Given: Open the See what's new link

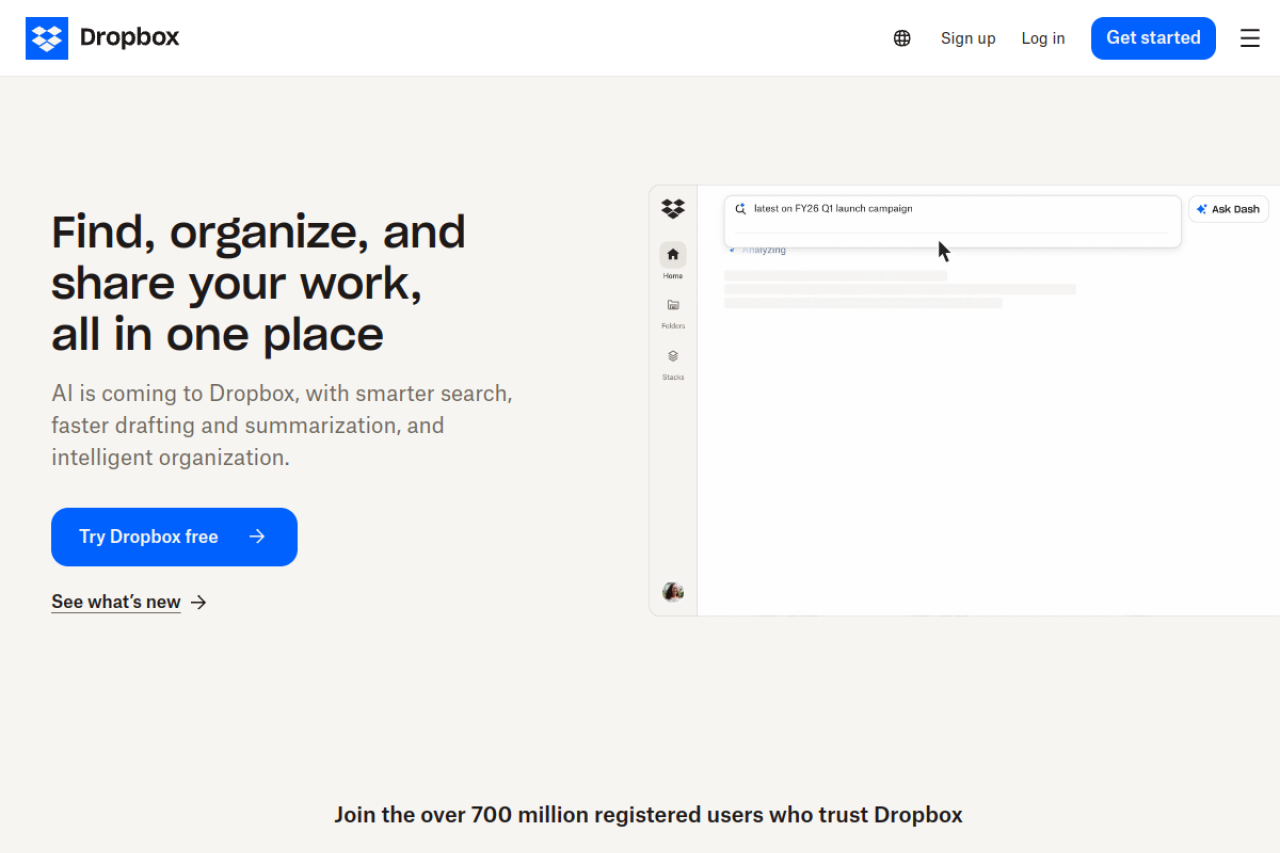Looking at the screenshot, I should click(x=129, y=602).
